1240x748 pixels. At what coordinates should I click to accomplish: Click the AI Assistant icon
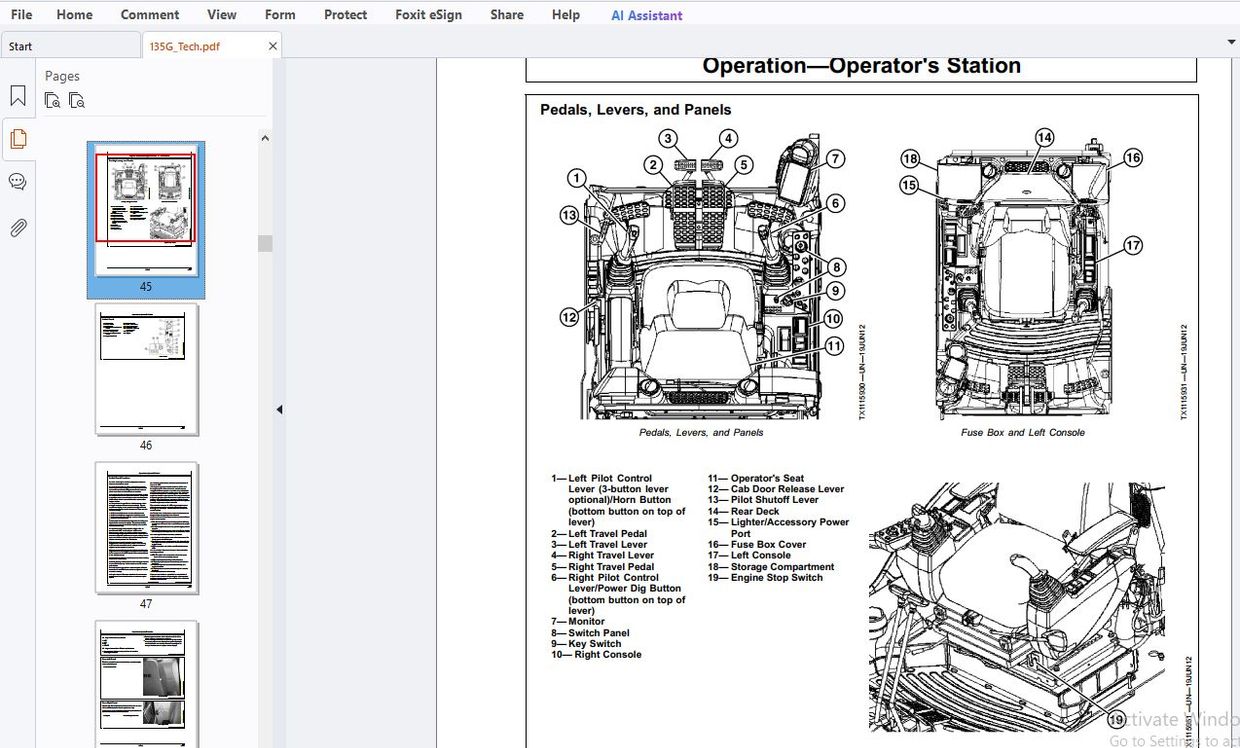point(646,15)
